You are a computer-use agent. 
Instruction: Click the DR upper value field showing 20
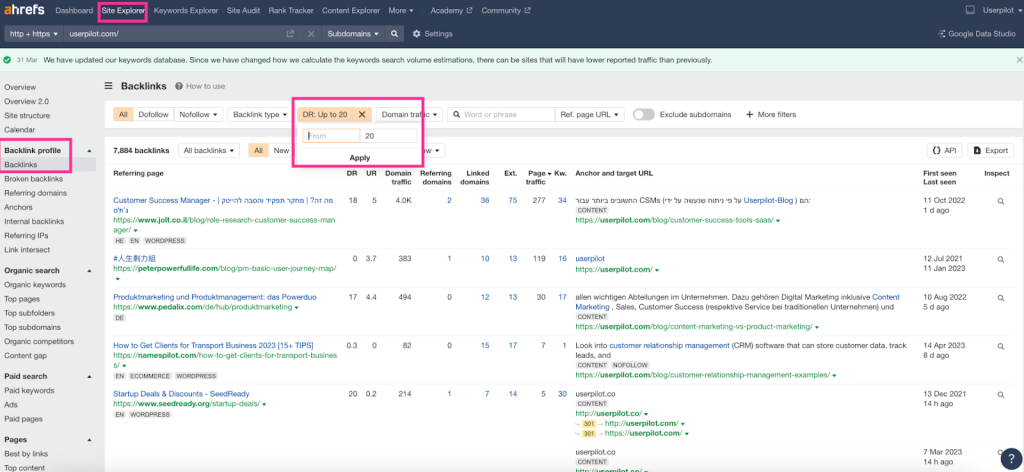[388, 136]
